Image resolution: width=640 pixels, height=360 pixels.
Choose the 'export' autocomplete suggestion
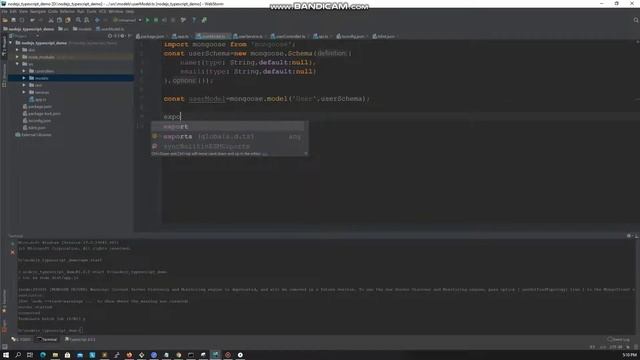click(228, 127)
